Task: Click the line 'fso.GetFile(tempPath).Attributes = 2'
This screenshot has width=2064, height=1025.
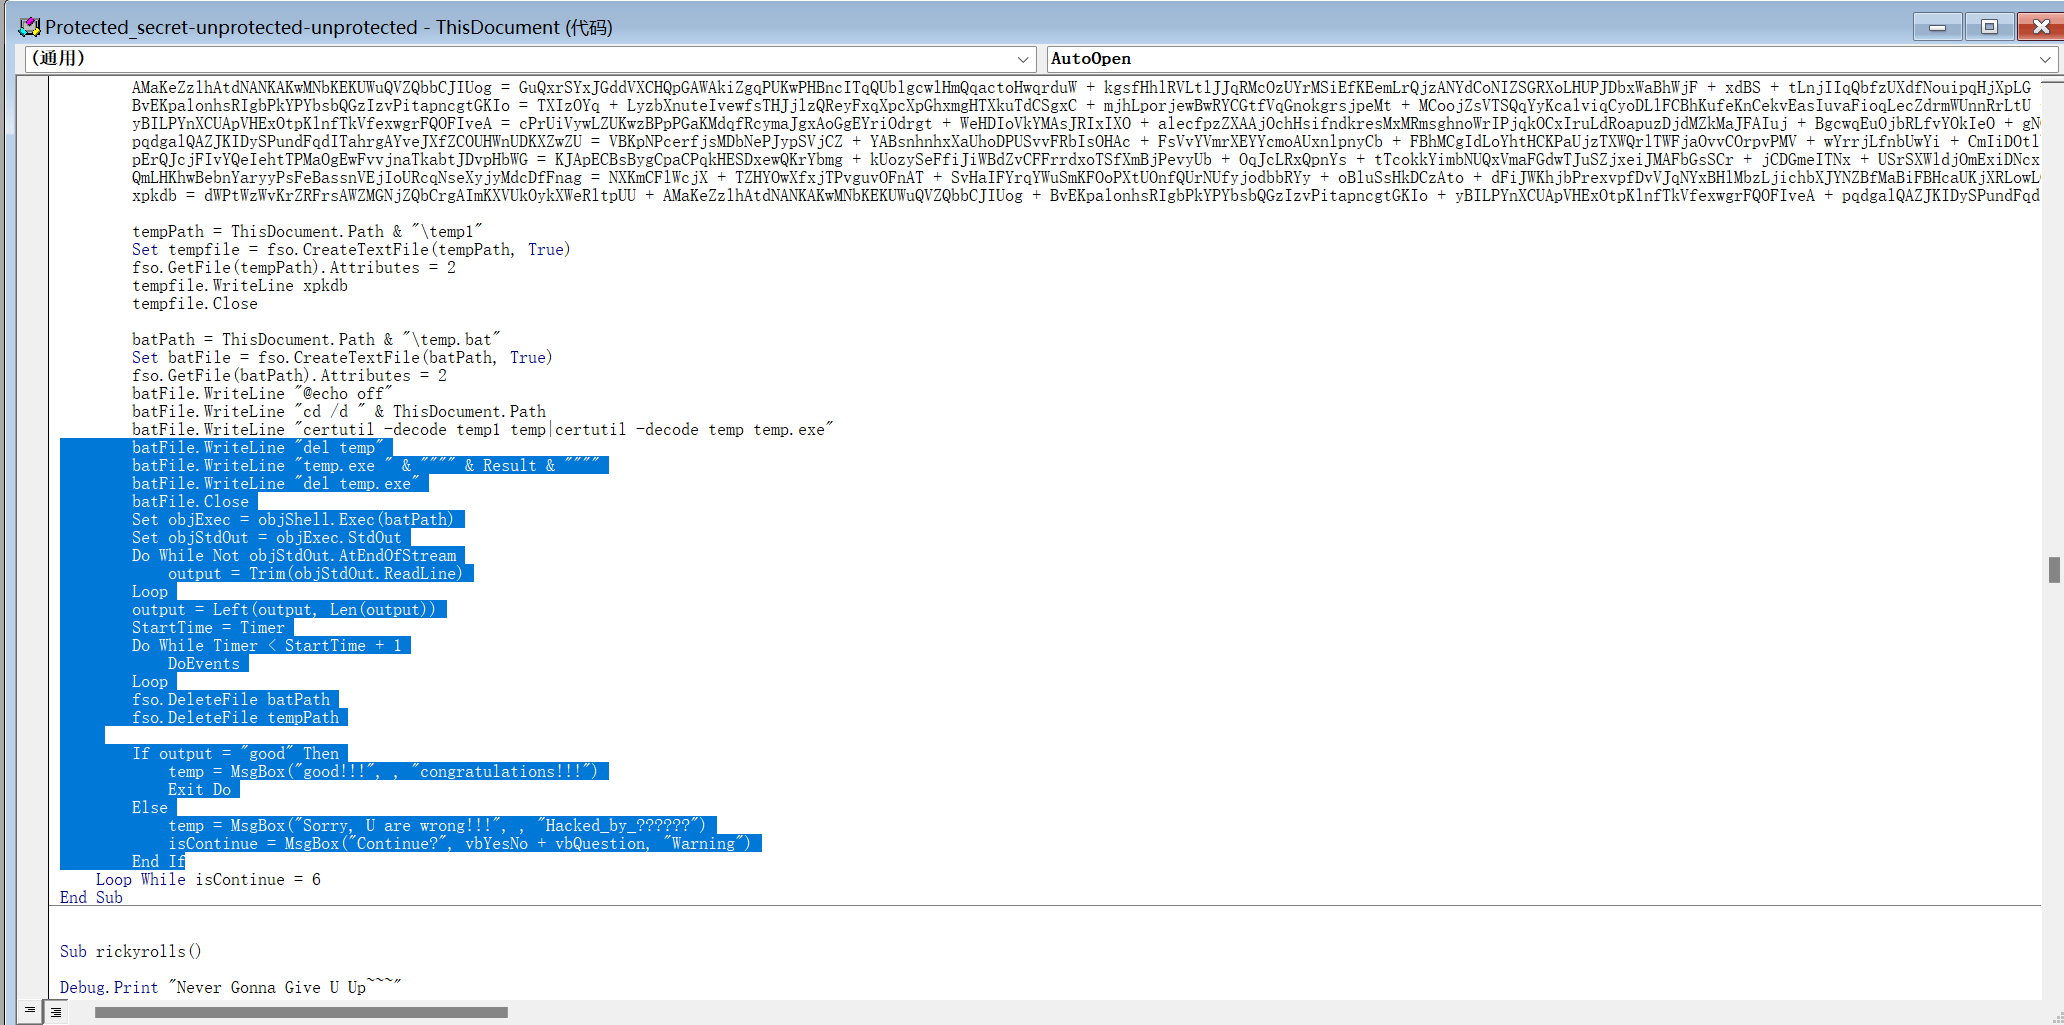Action: click(294, 267)
